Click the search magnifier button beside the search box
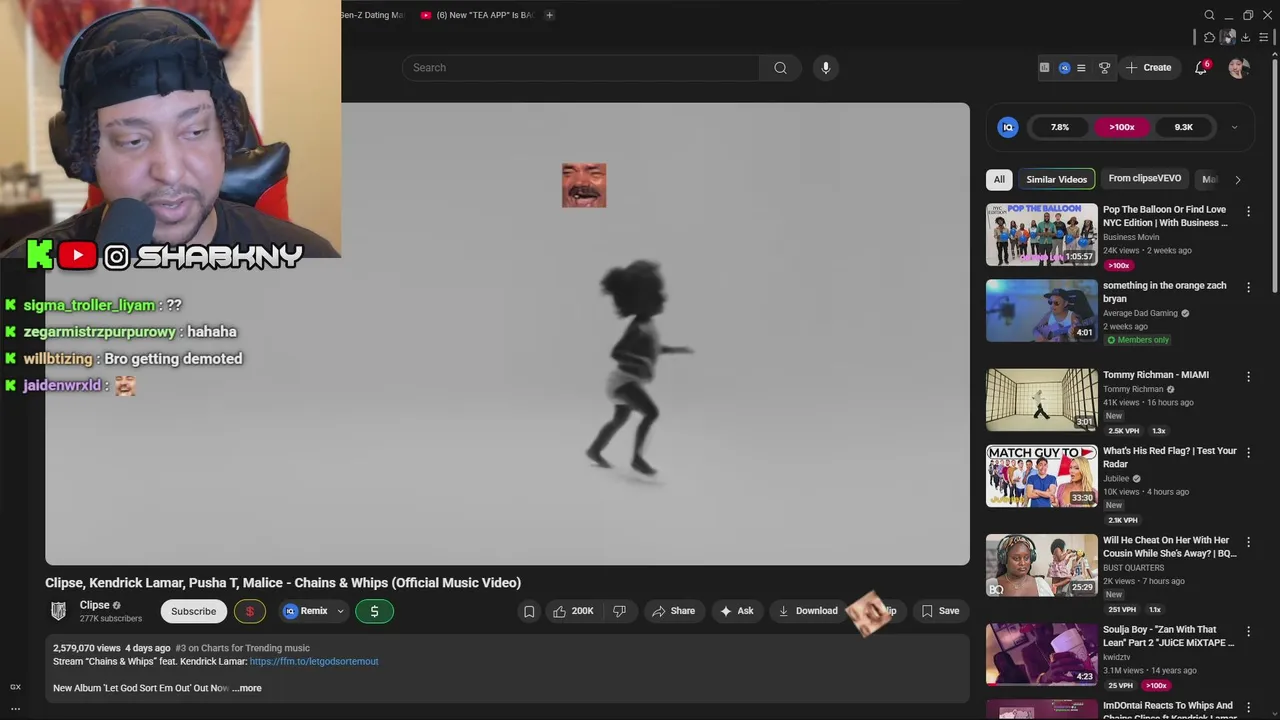This screenshot has width=1280, height=720. pyautogui.click(x=780, y=68)
